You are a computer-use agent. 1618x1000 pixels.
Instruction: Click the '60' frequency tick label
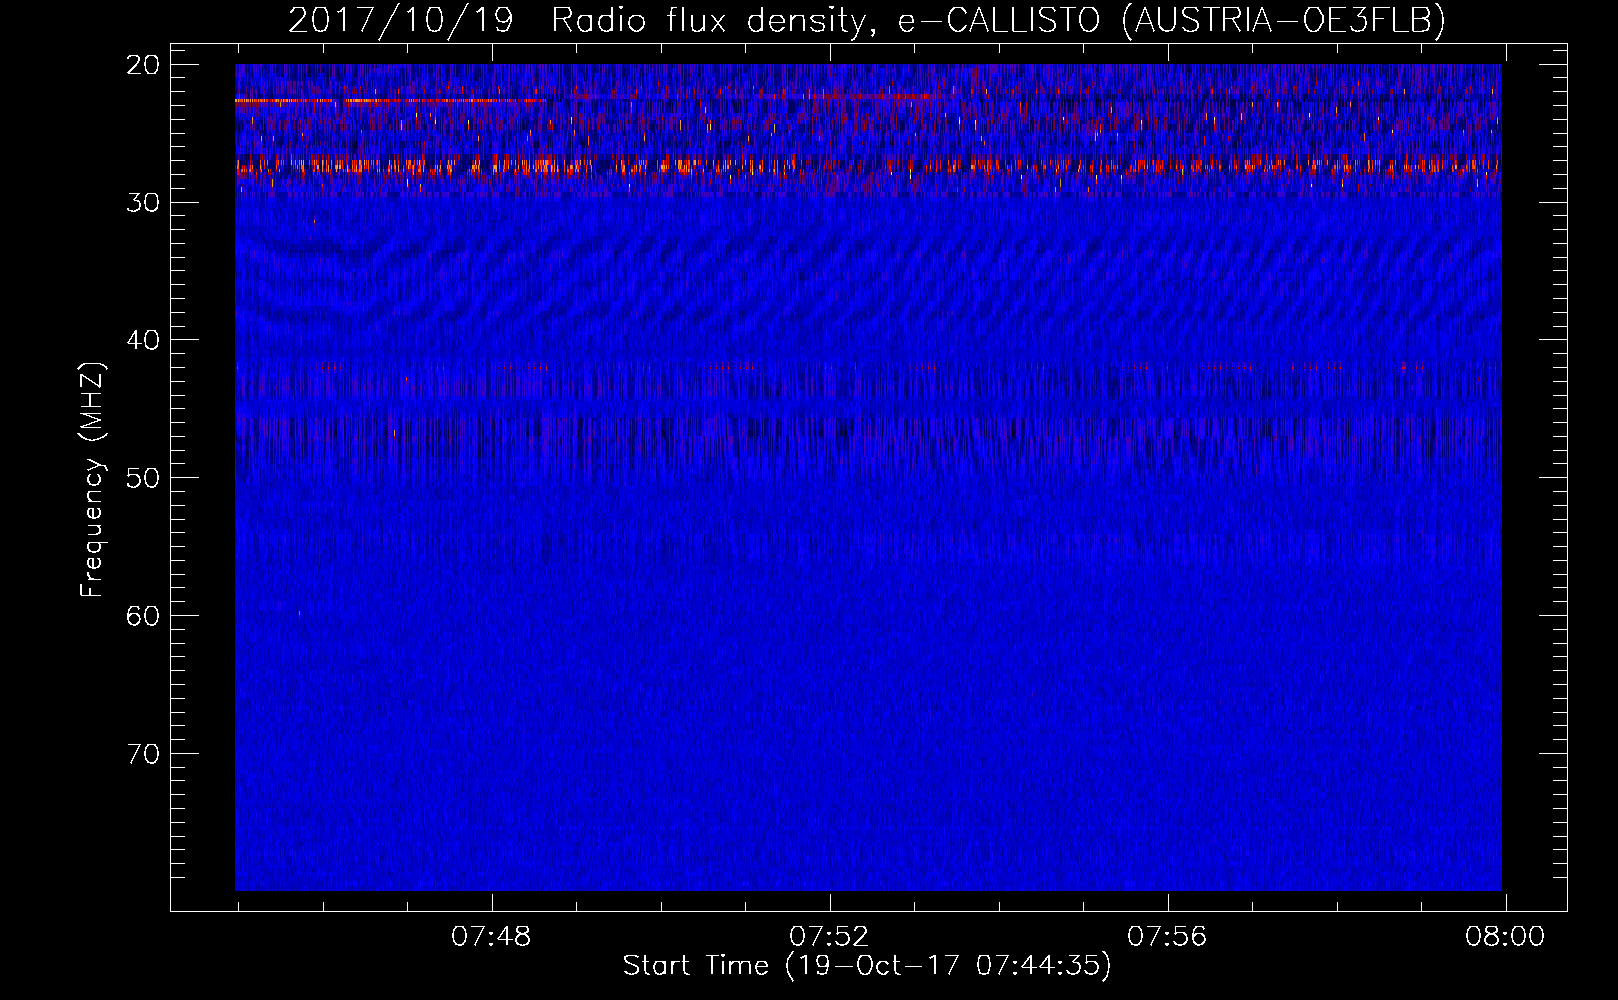[x=143, y=616]
